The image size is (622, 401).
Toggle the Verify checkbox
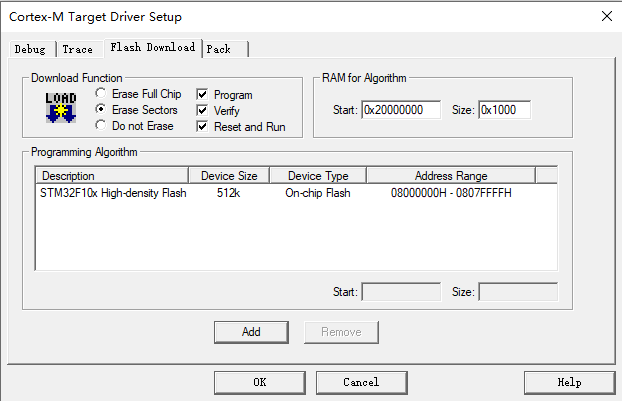[202, 110]
